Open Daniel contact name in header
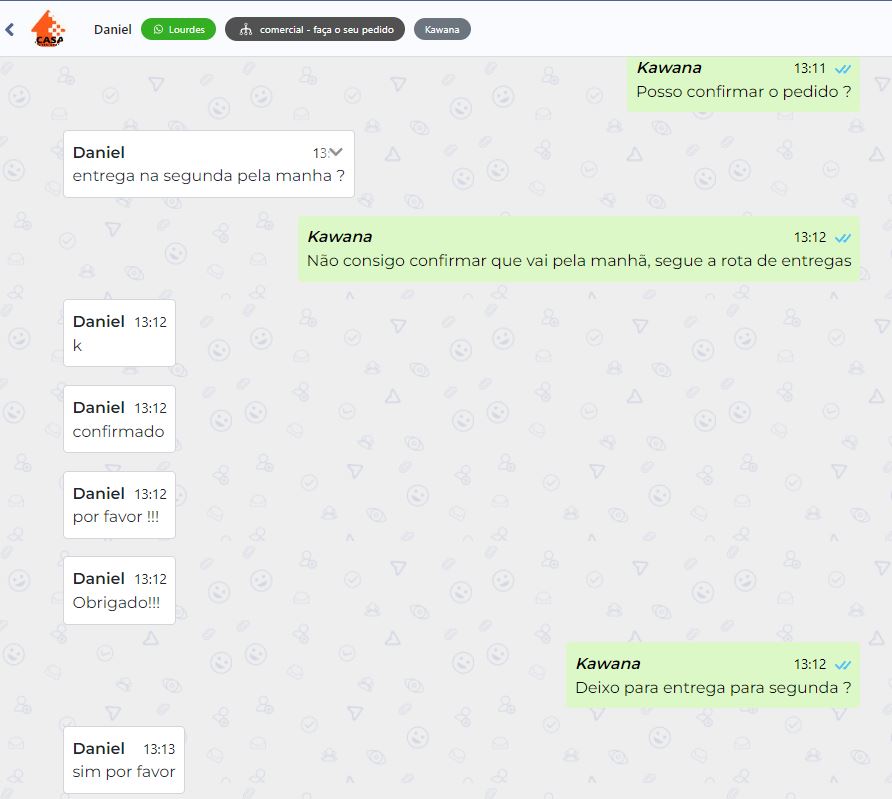The image size is (892, 799). 113,30
